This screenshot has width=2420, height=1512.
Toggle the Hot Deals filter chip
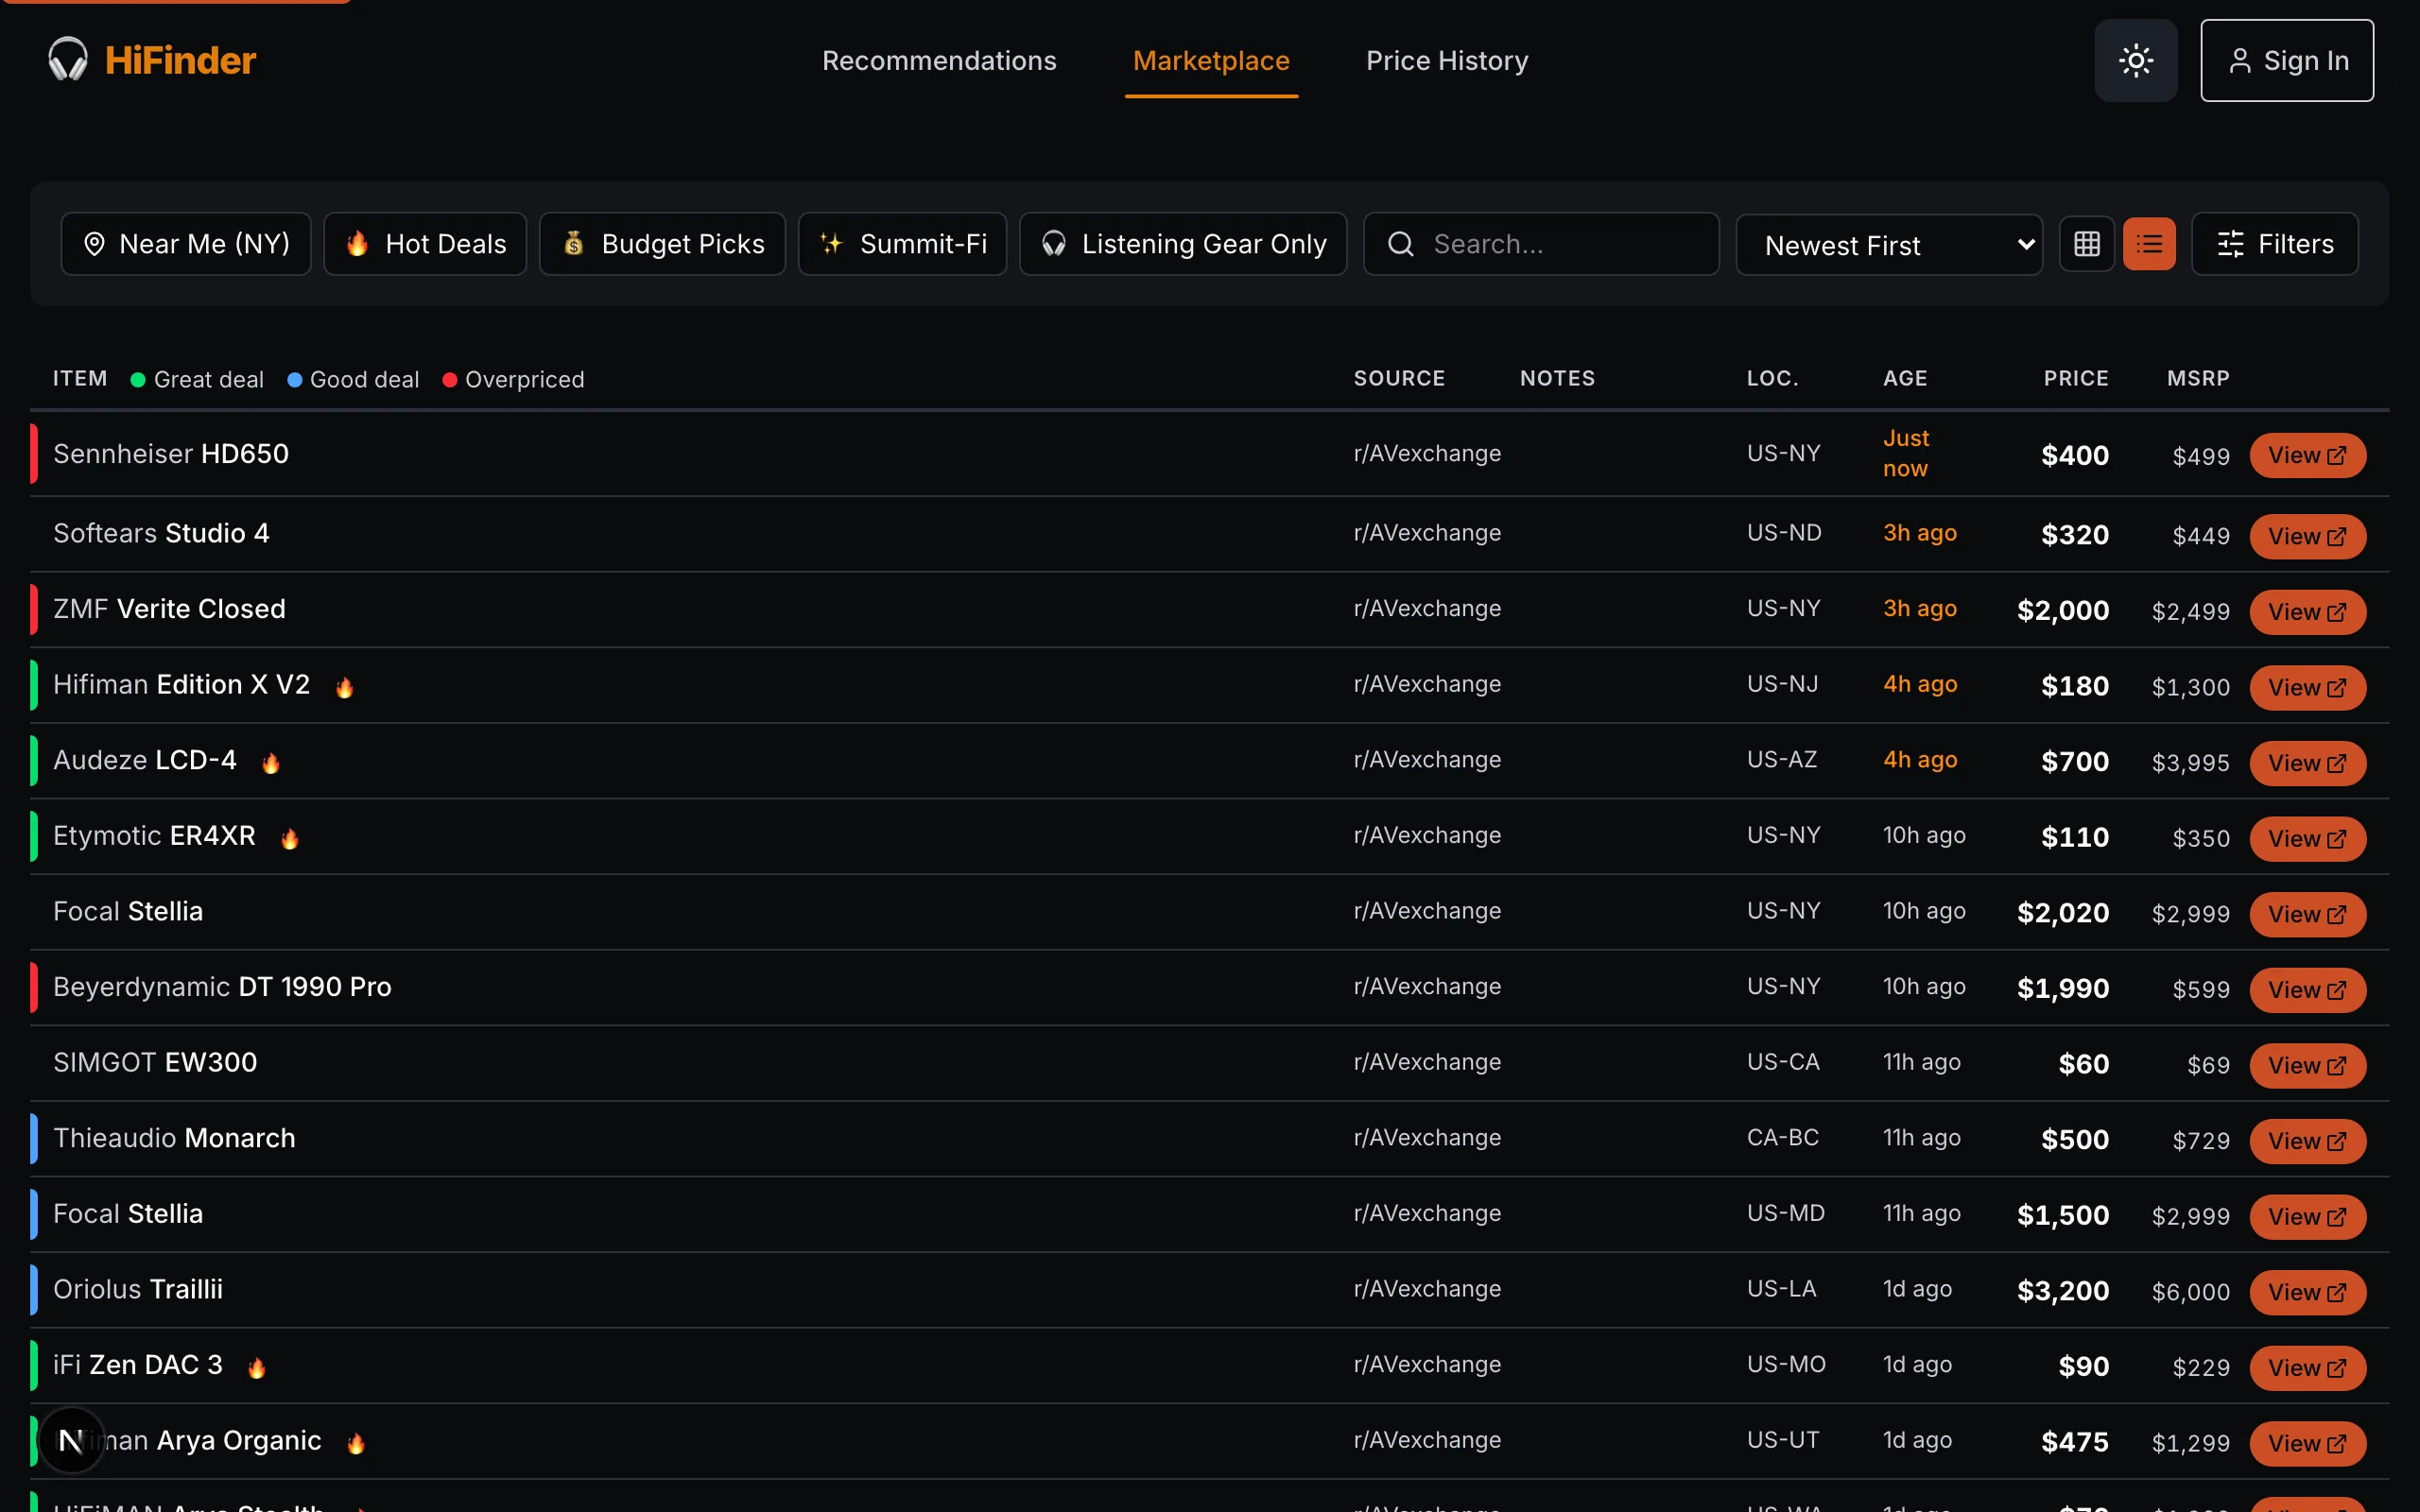click(x=425, y=244)
